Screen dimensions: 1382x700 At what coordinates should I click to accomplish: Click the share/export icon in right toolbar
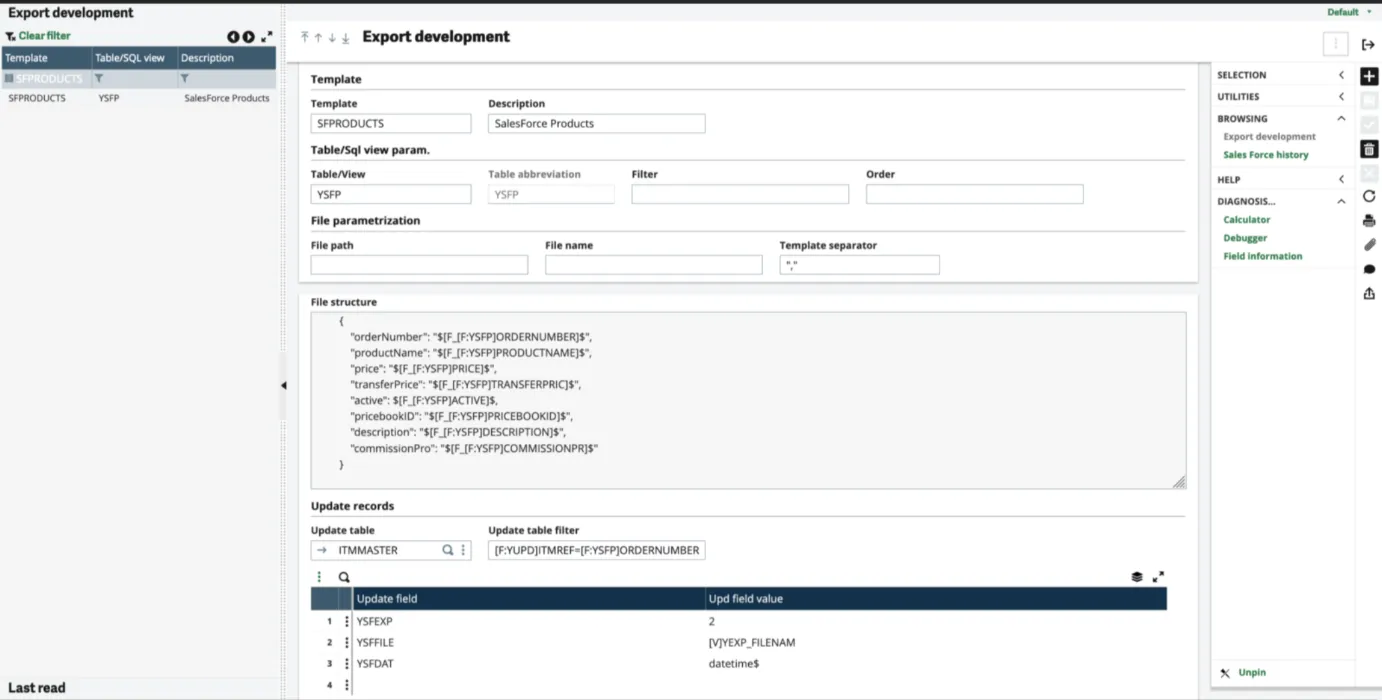[x=1369, y=293]
